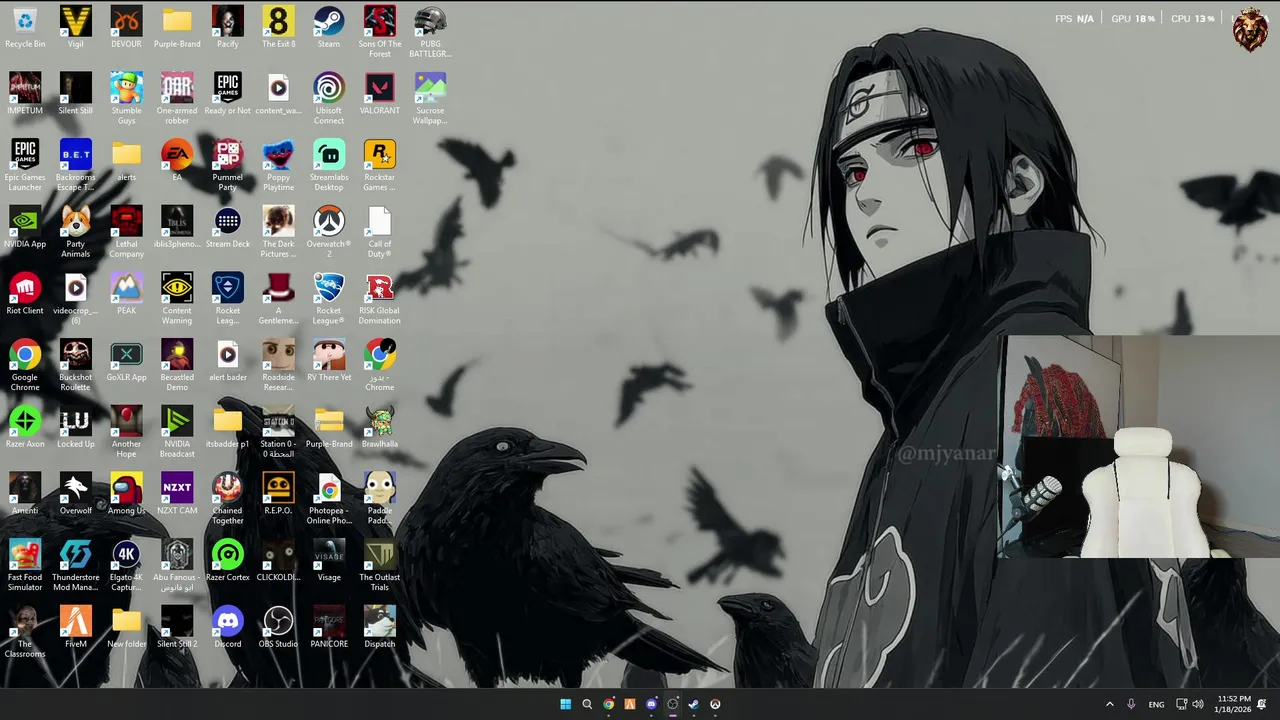This screenshot has height=720, width=1280.
Task: Click the Windows Start button
Action: [566, 704]
